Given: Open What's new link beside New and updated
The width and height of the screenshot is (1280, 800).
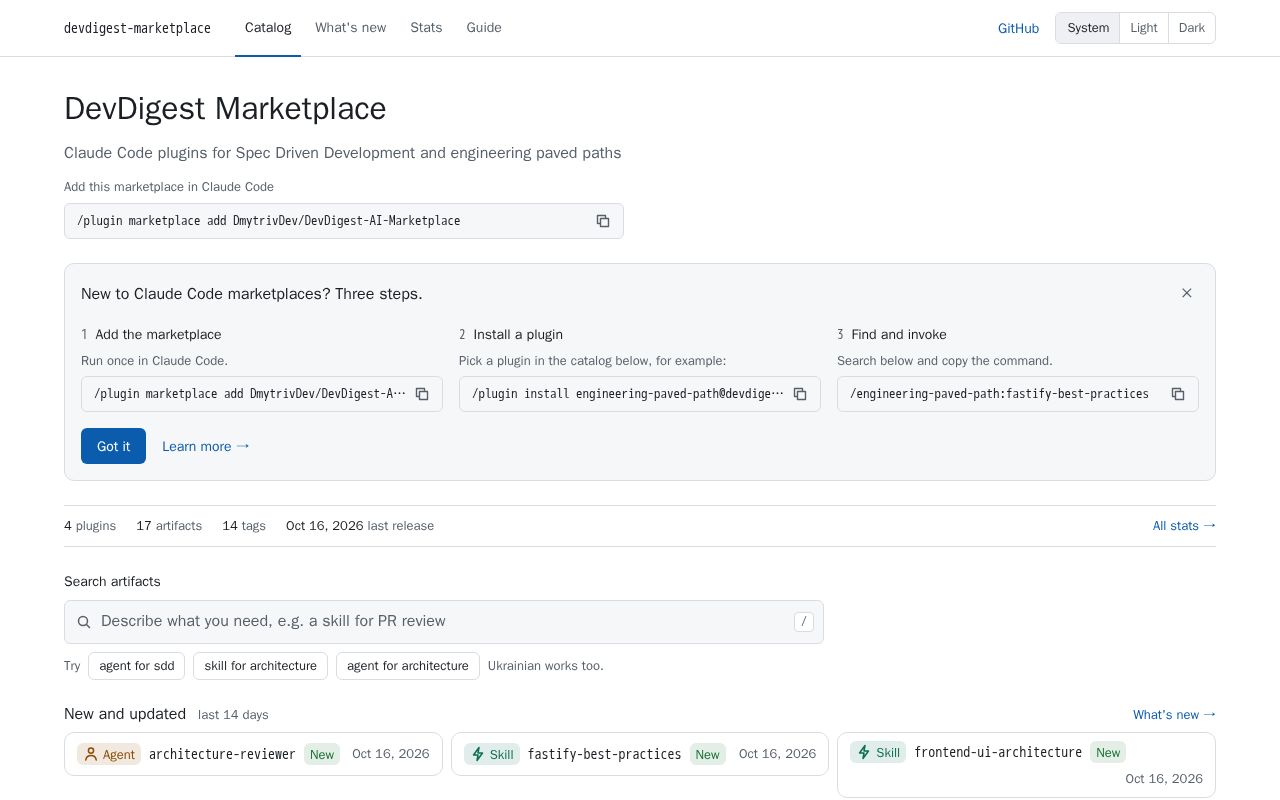Looking at the screenshot, I should pyautogui.click(x=1174, y=714).
